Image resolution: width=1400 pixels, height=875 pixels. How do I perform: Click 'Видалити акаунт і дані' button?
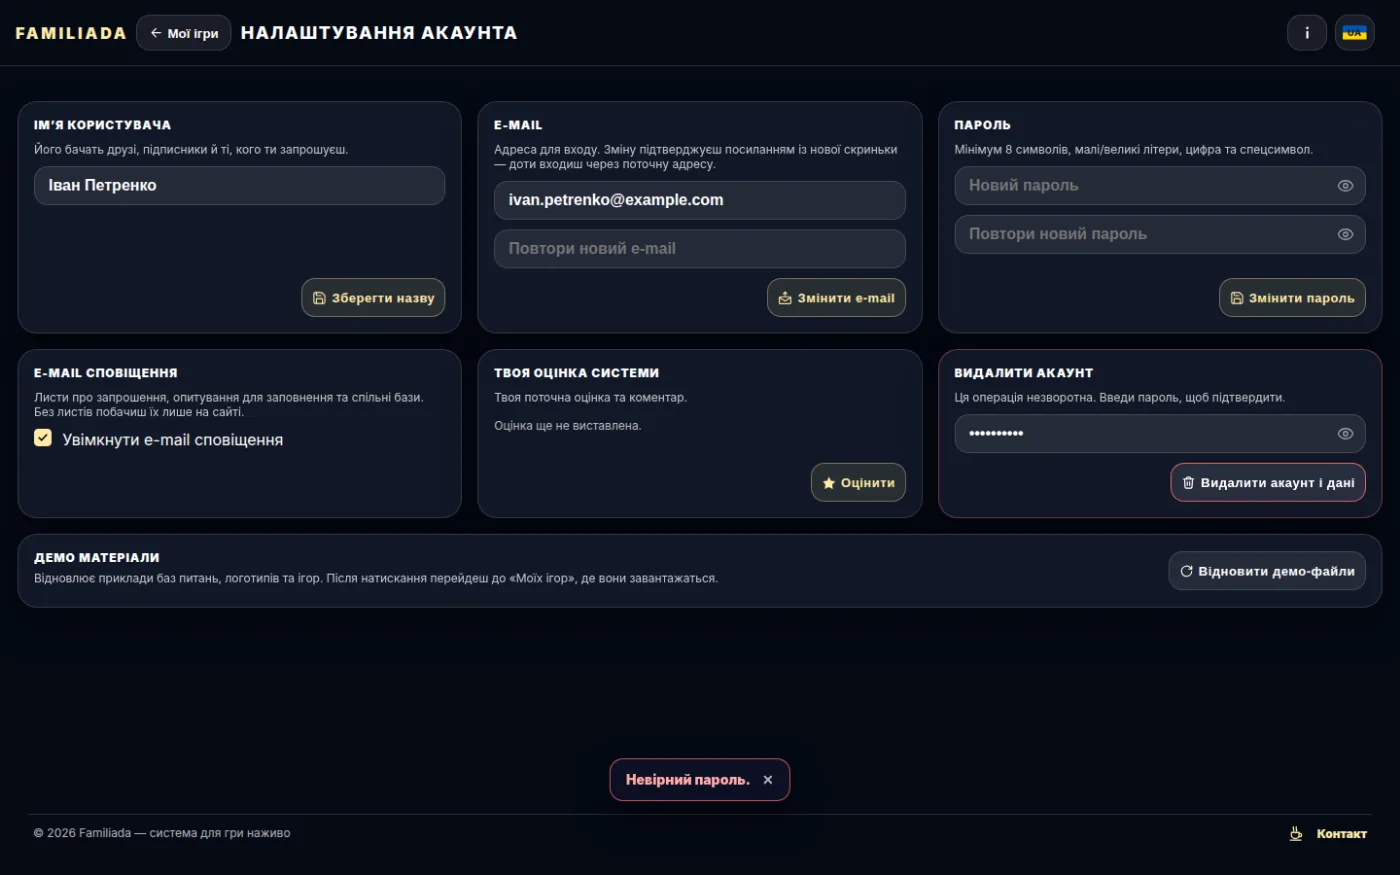coord(1268,483)
